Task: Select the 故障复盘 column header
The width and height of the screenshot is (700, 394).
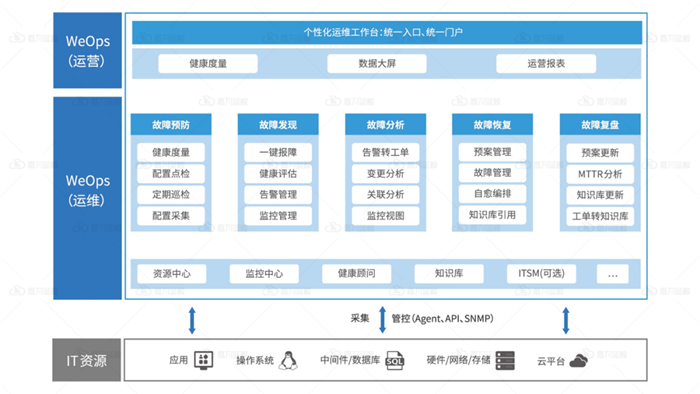Action: [600, 124]
